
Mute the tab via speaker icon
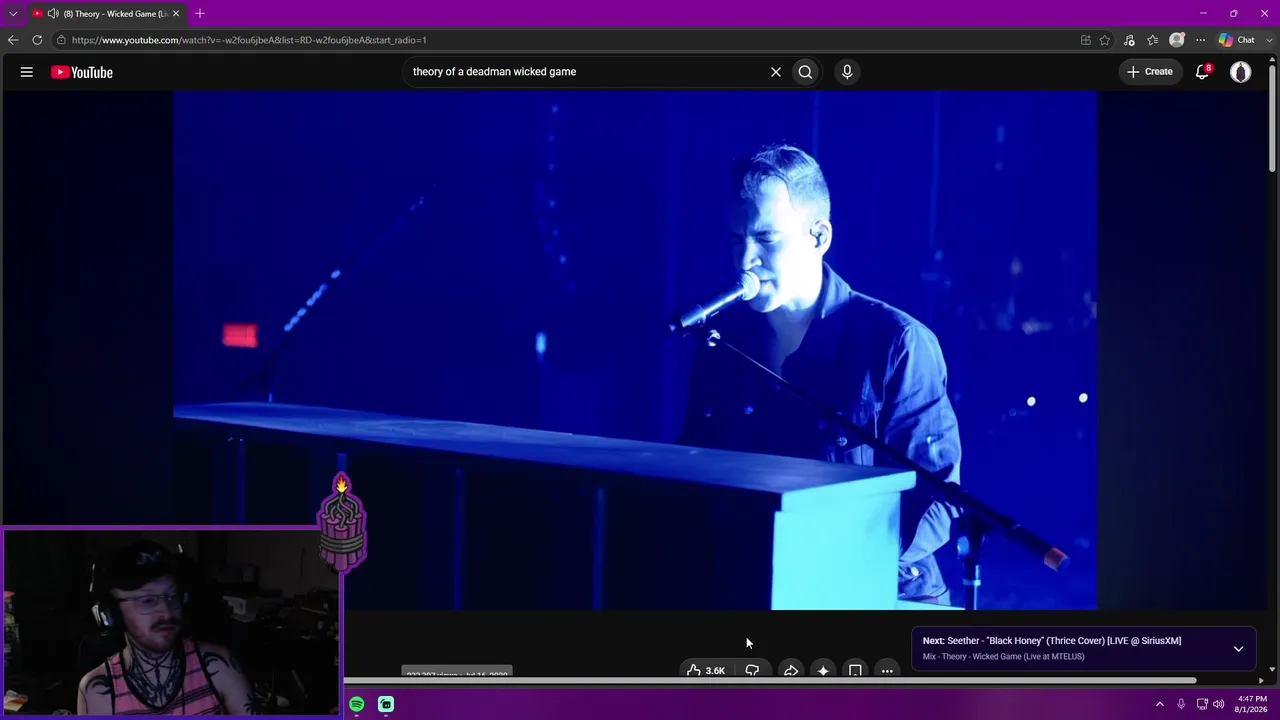(53, 14)
